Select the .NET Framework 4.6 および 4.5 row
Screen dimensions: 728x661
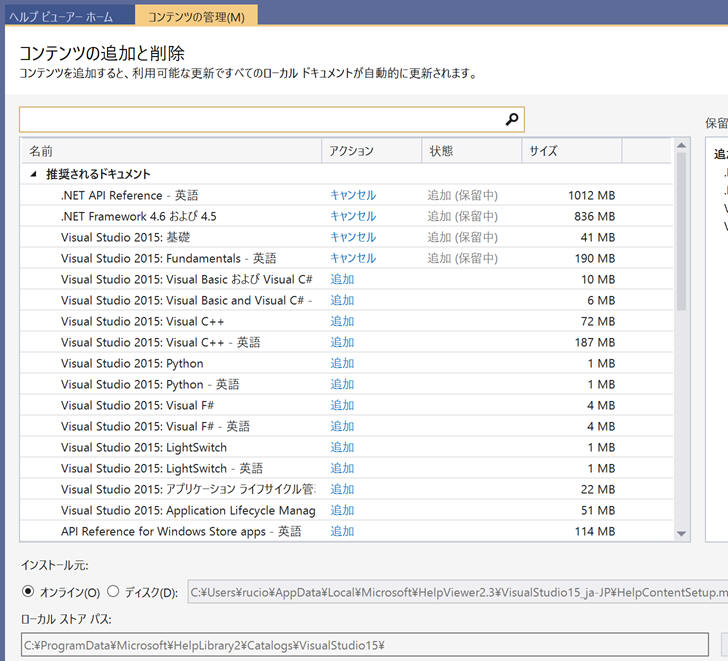[346, 216]
